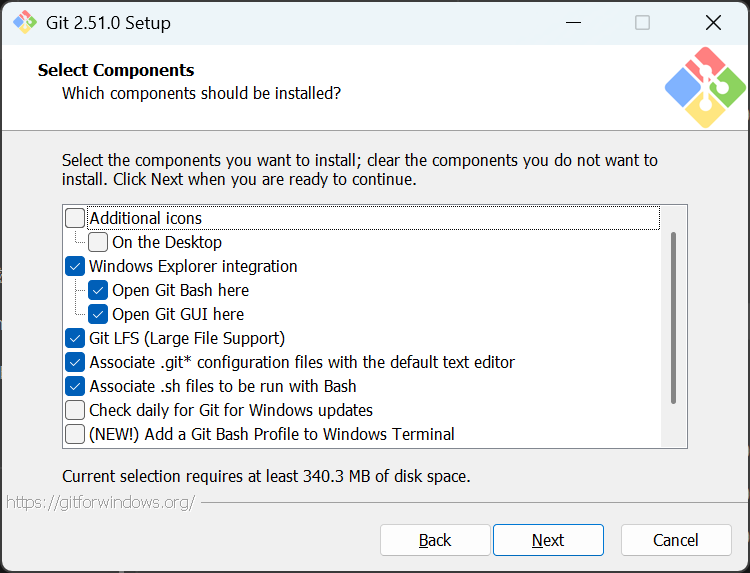Cancel the Git installation

(x=676, y=540)
